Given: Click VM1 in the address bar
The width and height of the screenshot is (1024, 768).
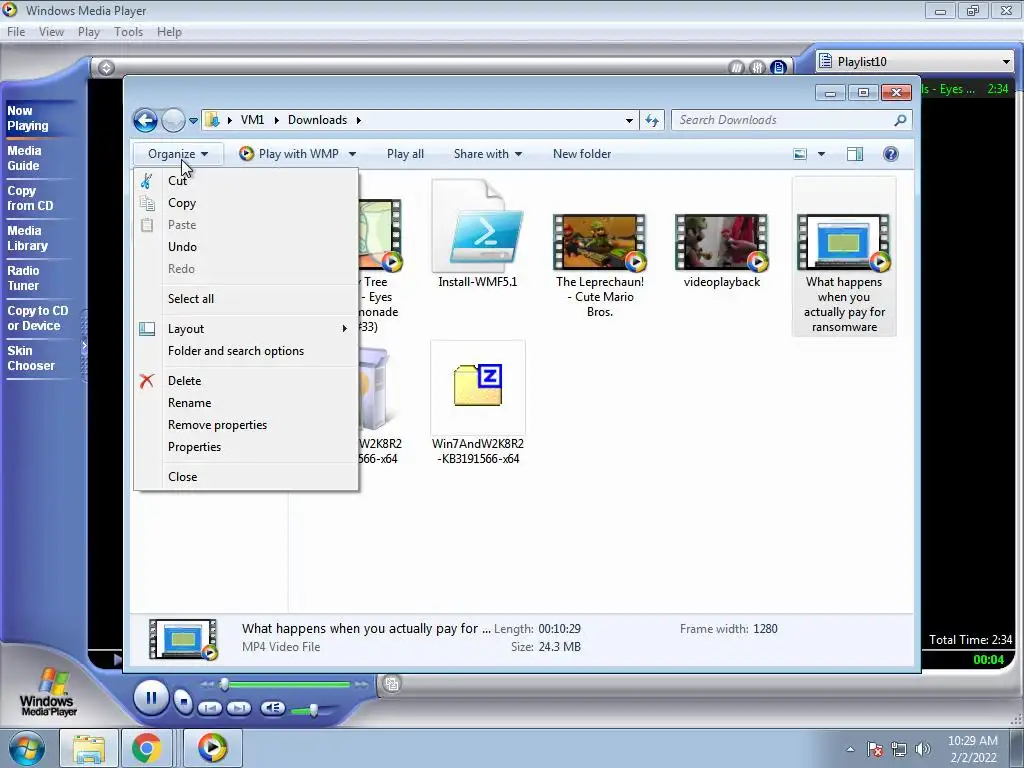Looking at the screenshot, I should (252, 120).
